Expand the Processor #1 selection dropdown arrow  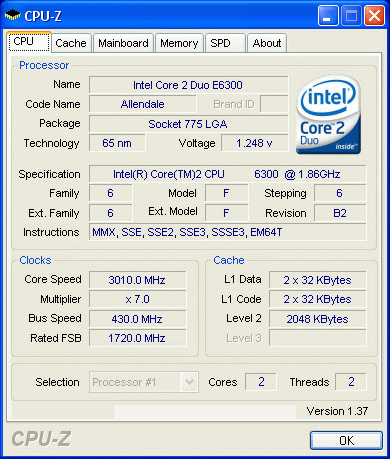coord(189,382)
